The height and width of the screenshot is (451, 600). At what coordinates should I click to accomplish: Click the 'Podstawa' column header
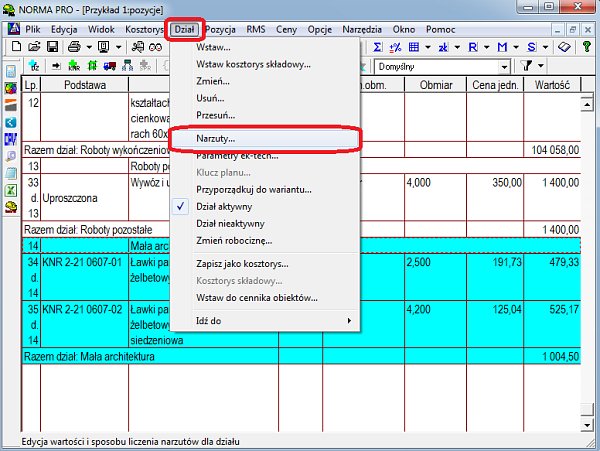coord(86,86)
